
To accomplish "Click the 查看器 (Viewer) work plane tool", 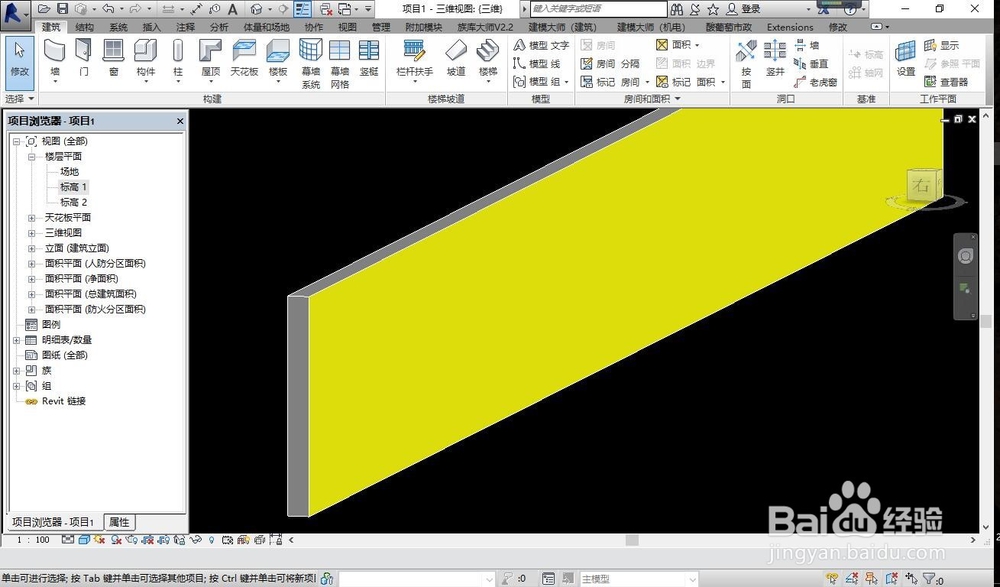I will click(946, 82).
